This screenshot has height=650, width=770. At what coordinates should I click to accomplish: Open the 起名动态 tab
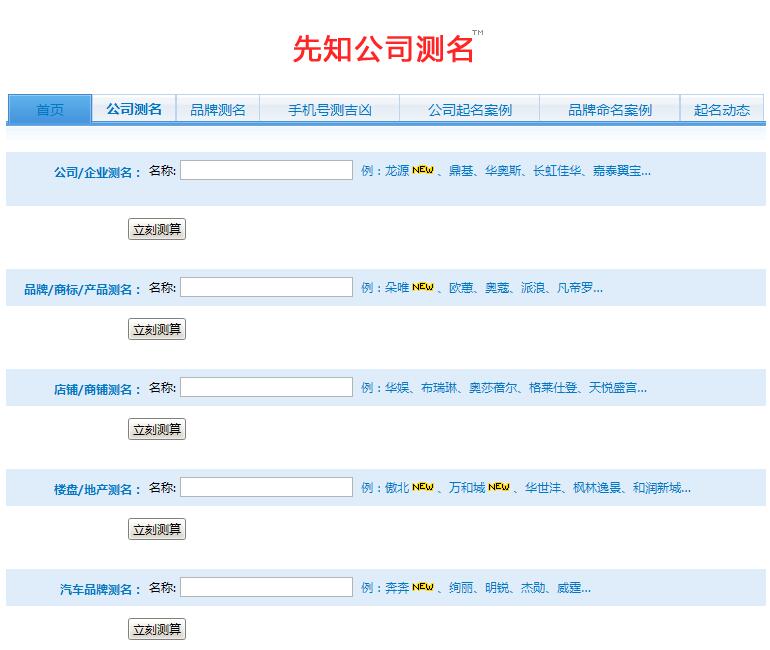(x=721, y=109)
